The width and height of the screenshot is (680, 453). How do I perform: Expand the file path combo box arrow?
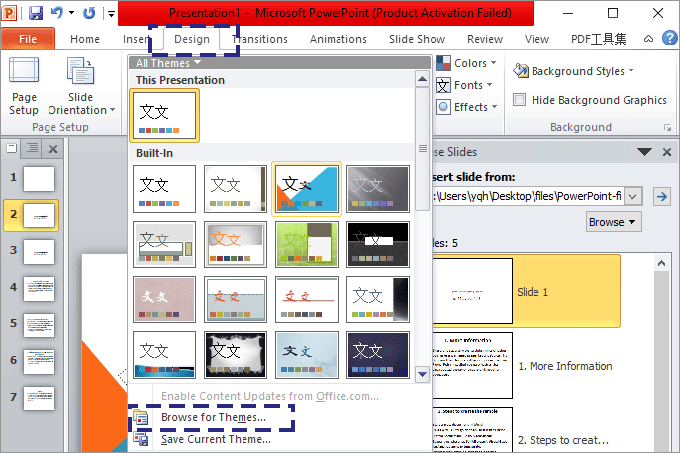(633, 196)
